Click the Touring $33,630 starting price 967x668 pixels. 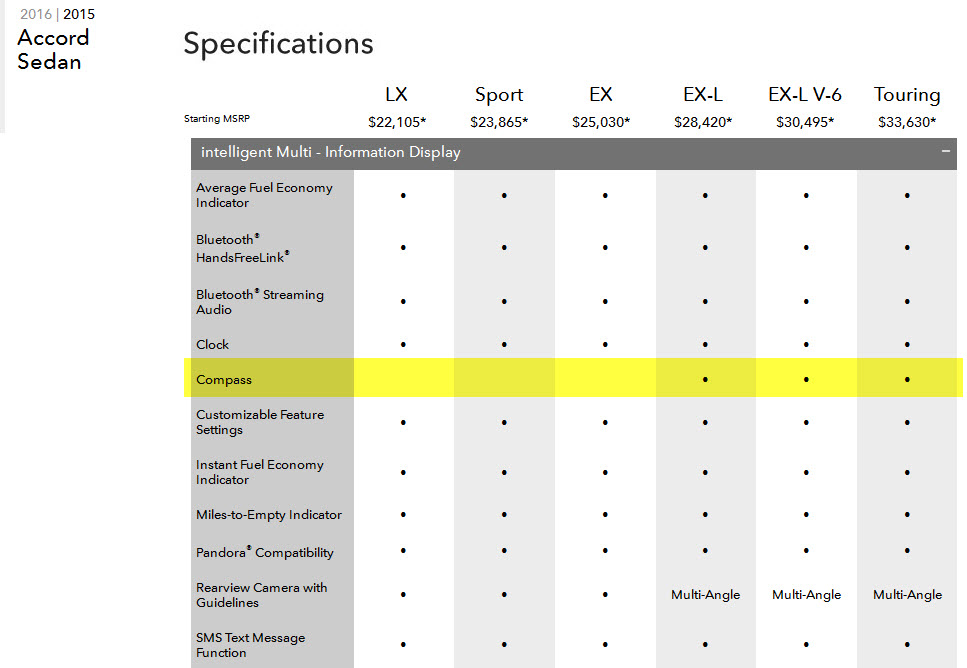pos(907,122)
